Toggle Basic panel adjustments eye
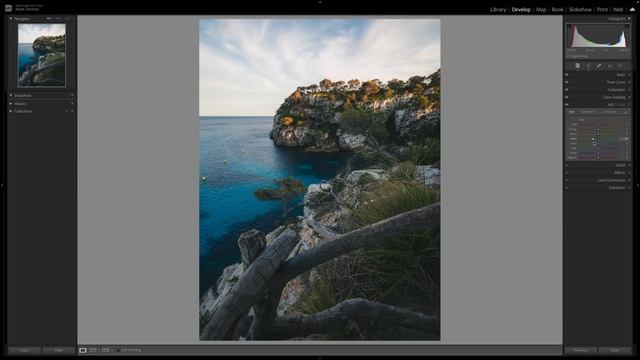The width and height of the screenshot is (640, 360). coord(567,75)
